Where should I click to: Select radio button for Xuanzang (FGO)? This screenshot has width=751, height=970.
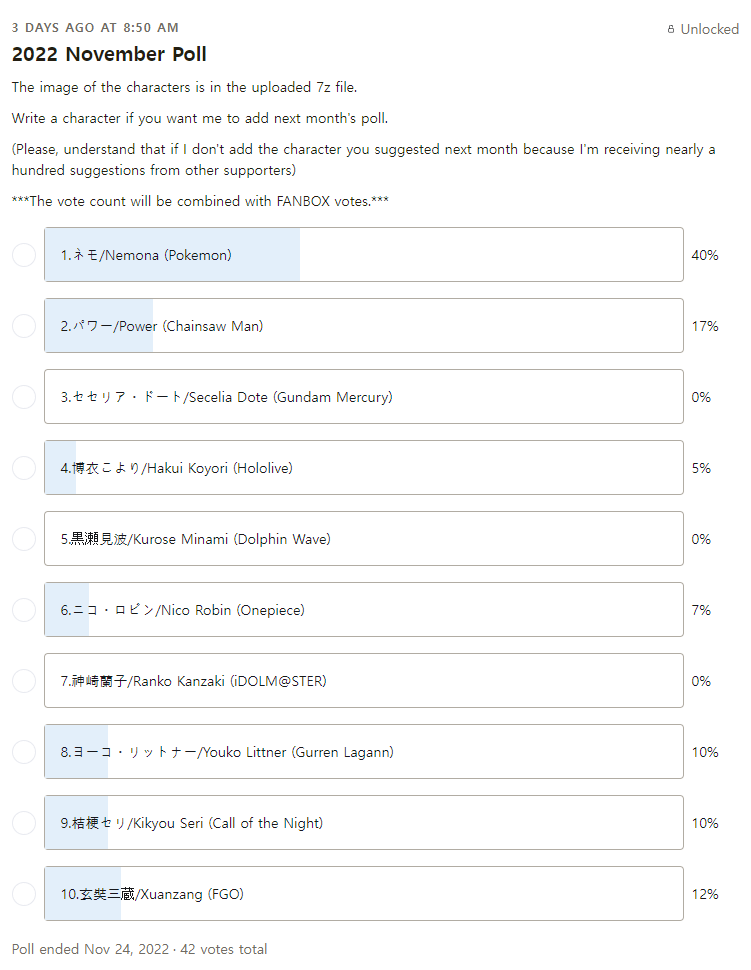[x=24, y=894]
